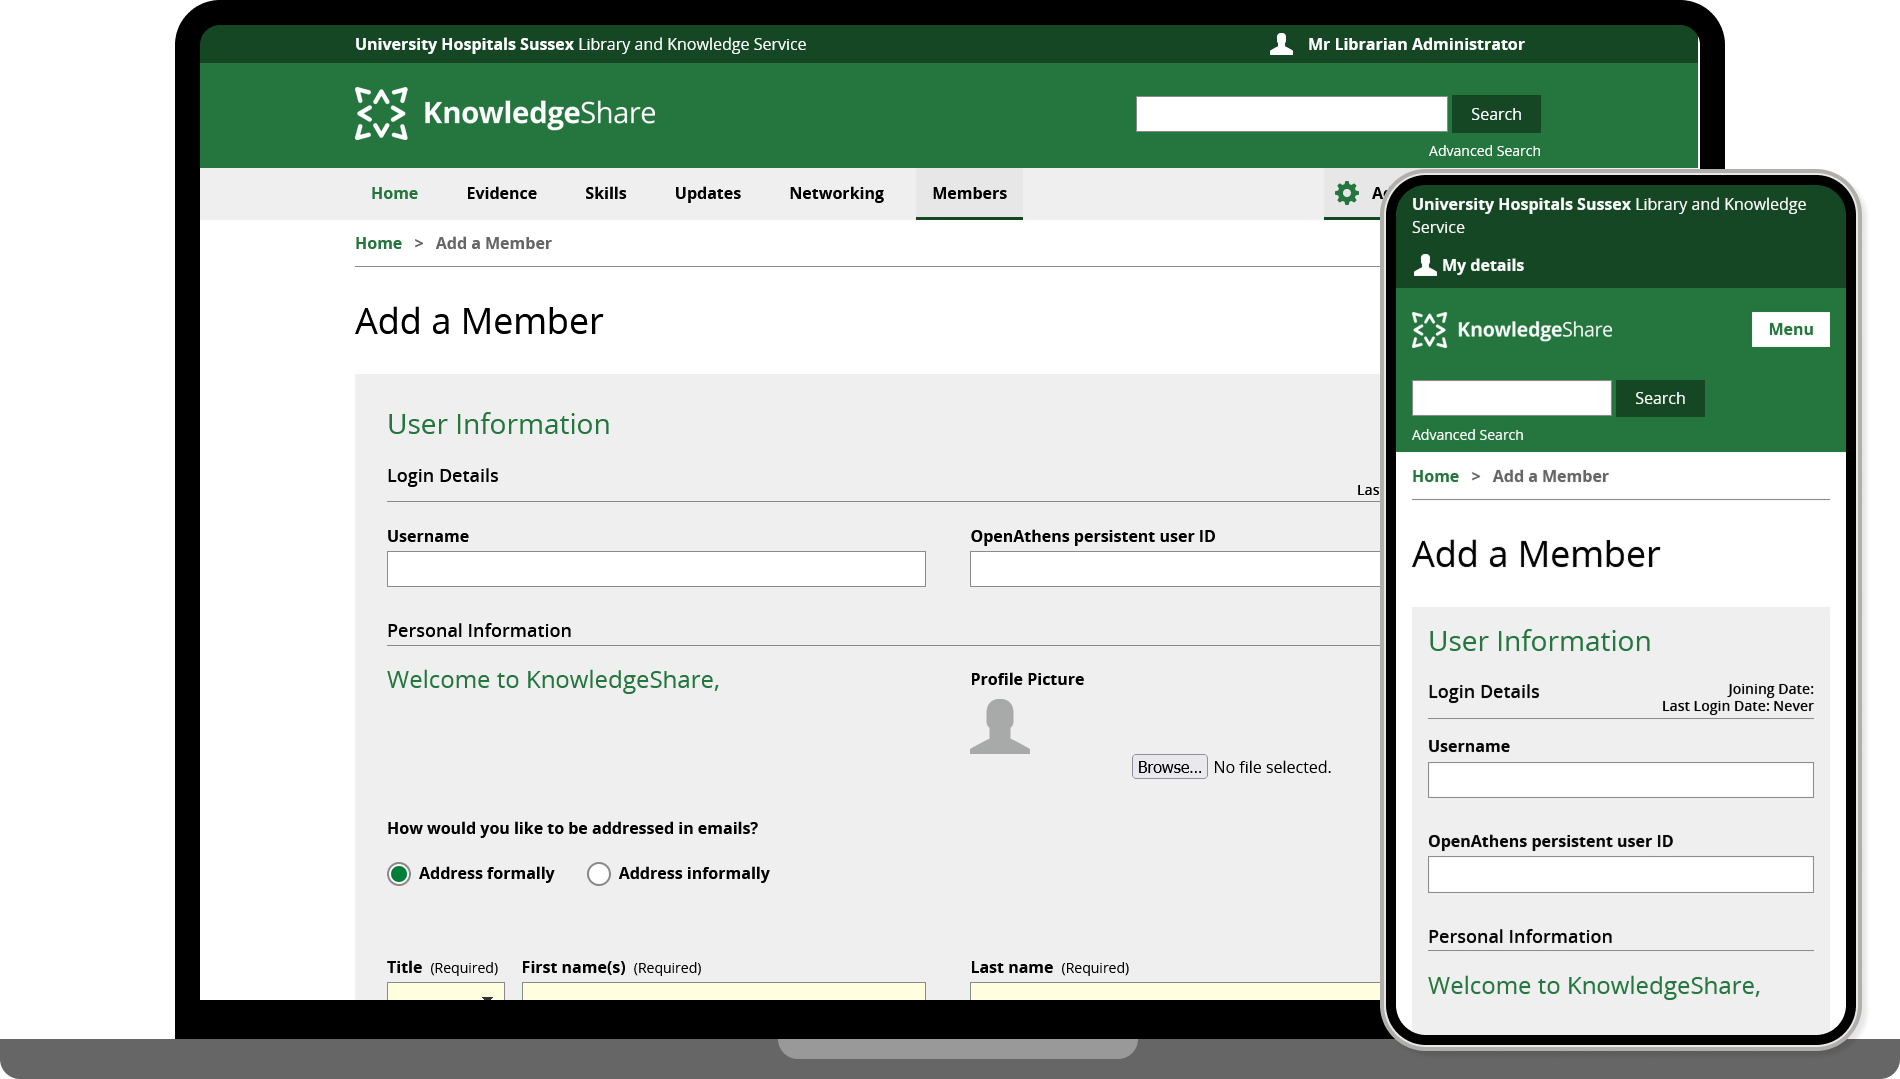This screenshot has width=1900, height=1079.
Task: Open the Networking menu item
Action: (x=836, y=193)
